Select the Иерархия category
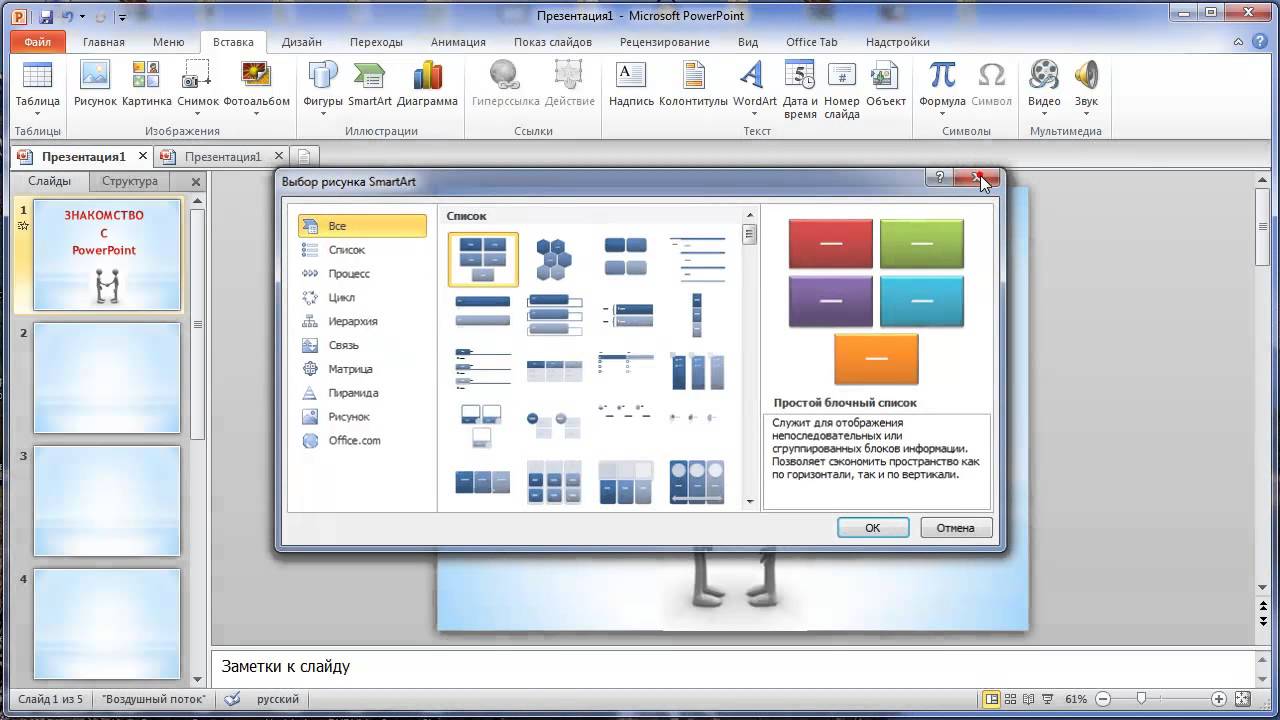Image resolution: width=1280 pixels, height=720 pixels. tap(362, 322)
